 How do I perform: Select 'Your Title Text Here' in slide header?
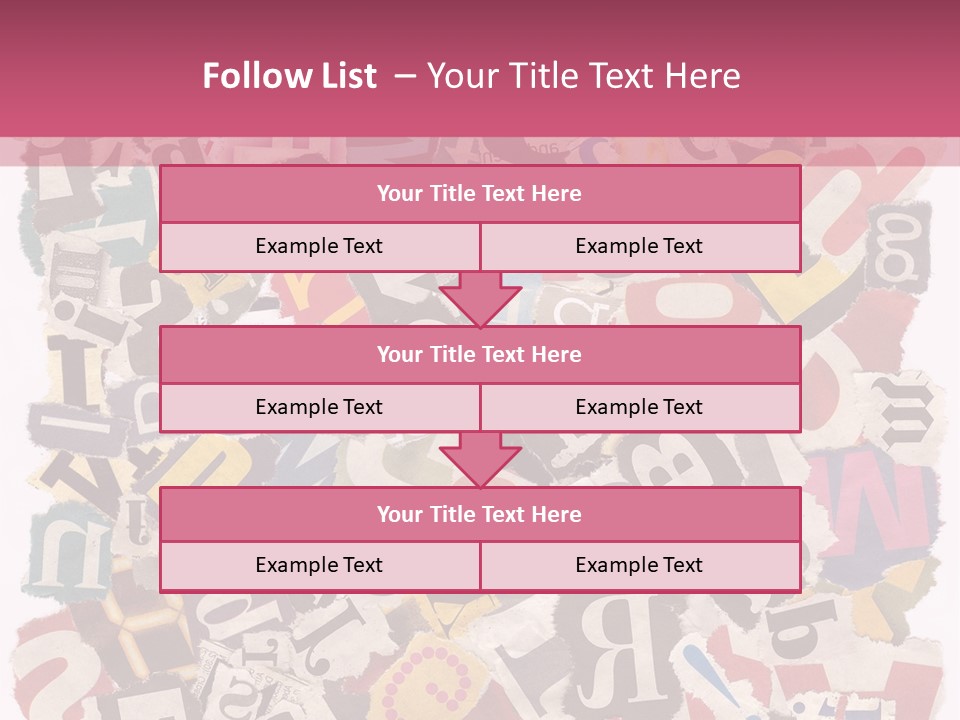coord(583,76)
